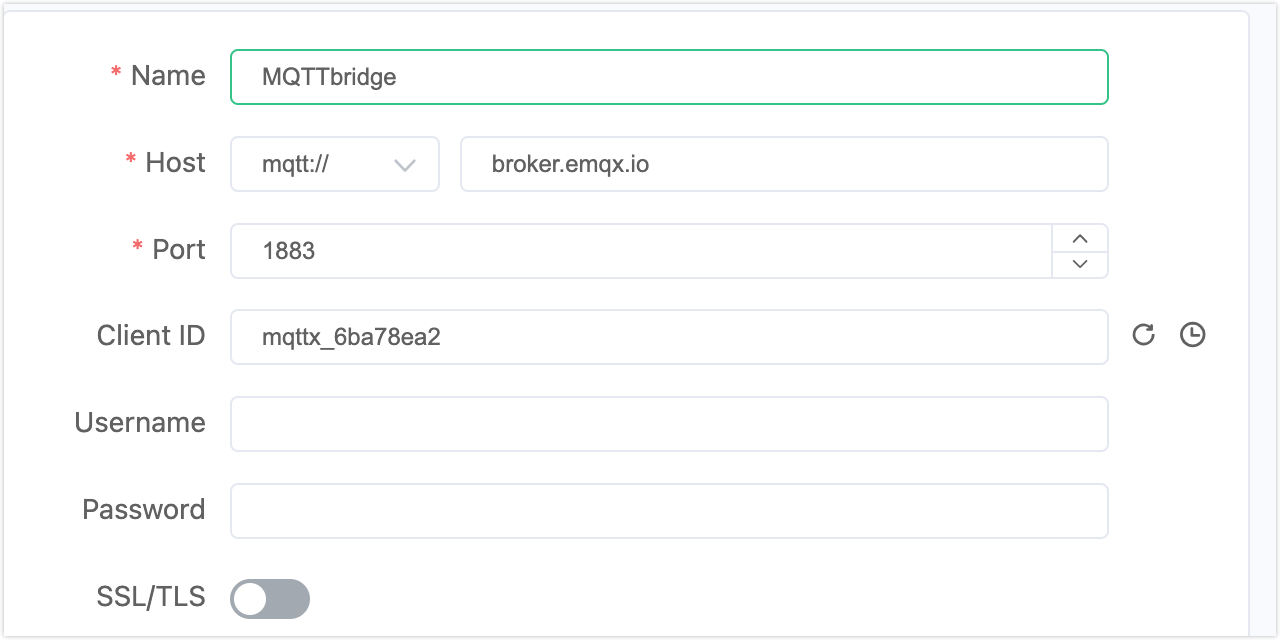Focus the Username input field
This screenshot has width=1280, height=640.
[669, 423]
